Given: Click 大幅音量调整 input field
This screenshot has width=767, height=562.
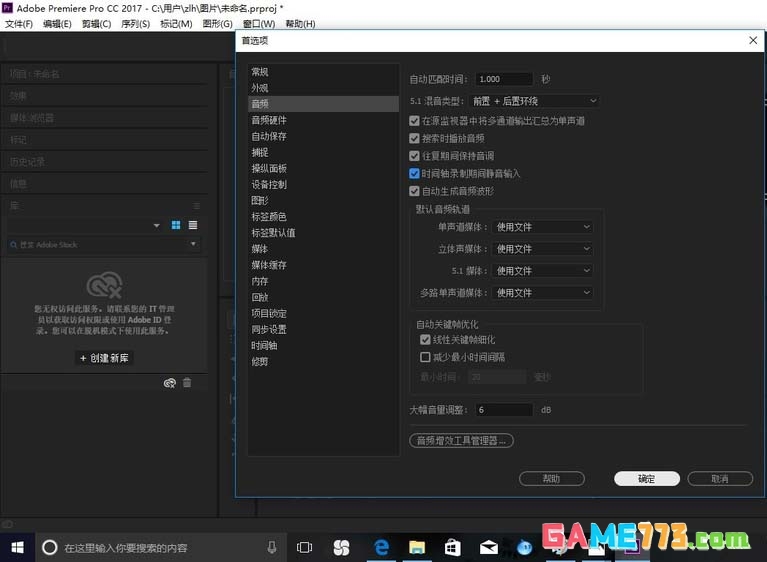Looking at the screenshot, I should pyautogui.click(x=504, y=410).
